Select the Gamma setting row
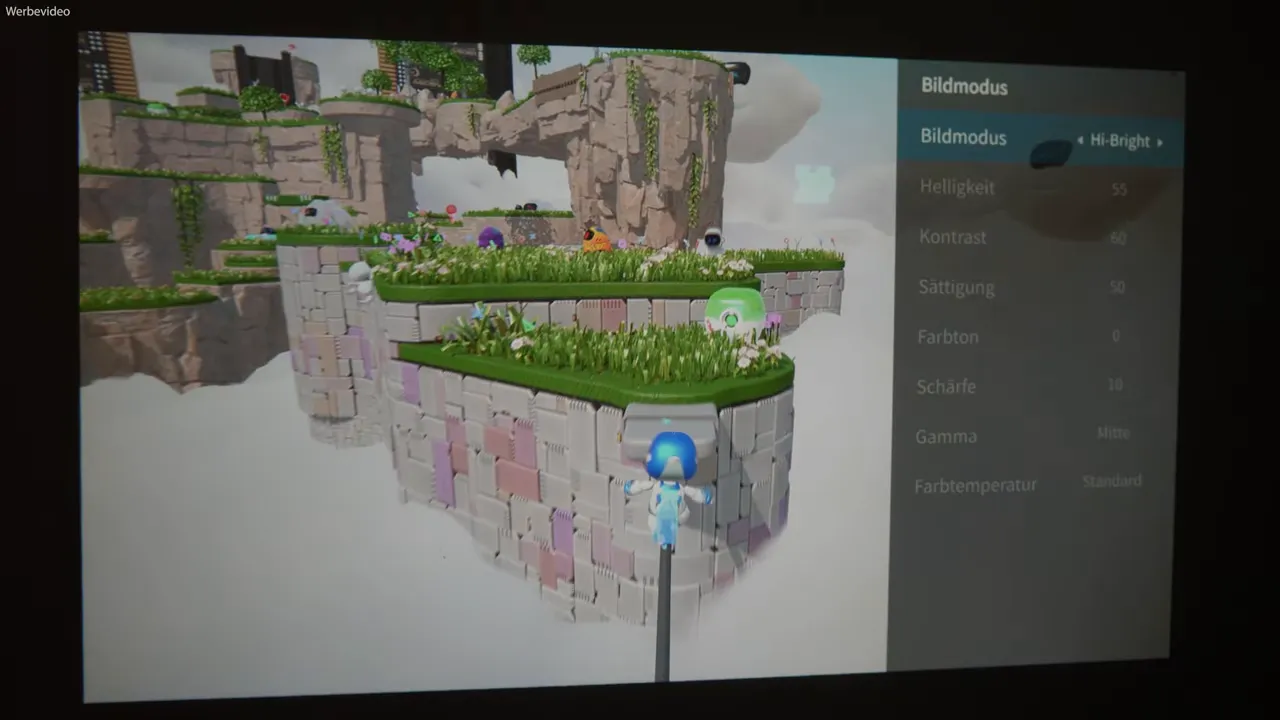1280x720 pixels. [946, 436]
